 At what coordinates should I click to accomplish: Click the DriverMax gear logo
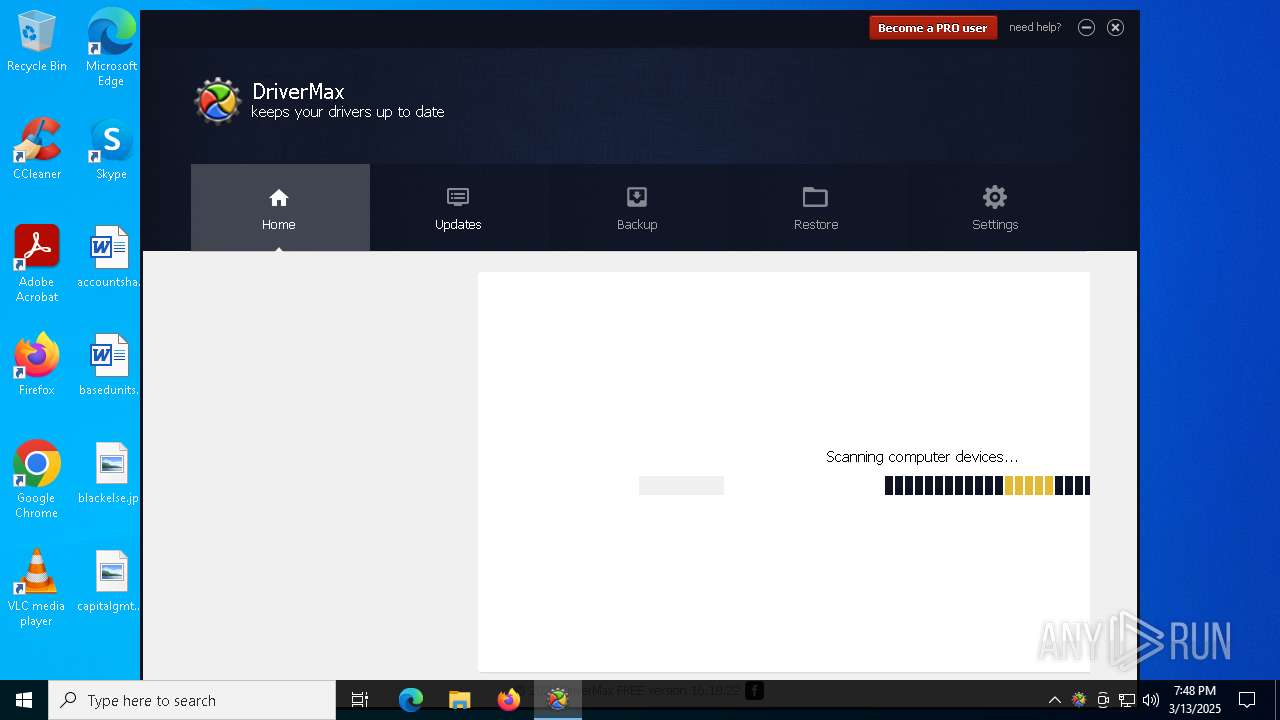(x=217, y=101)
